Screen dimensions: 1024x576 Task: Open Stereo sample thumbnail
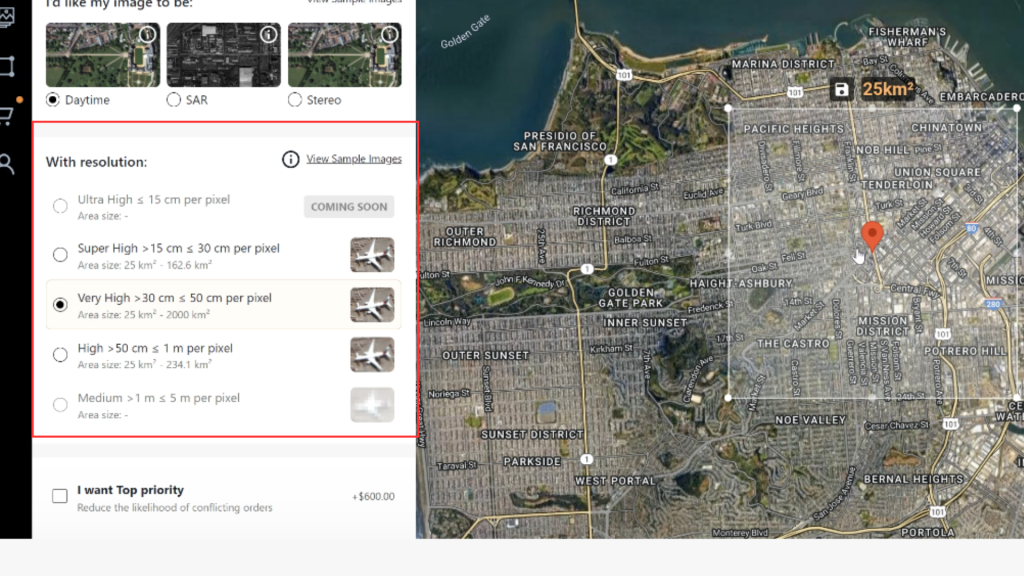[345, 55]
